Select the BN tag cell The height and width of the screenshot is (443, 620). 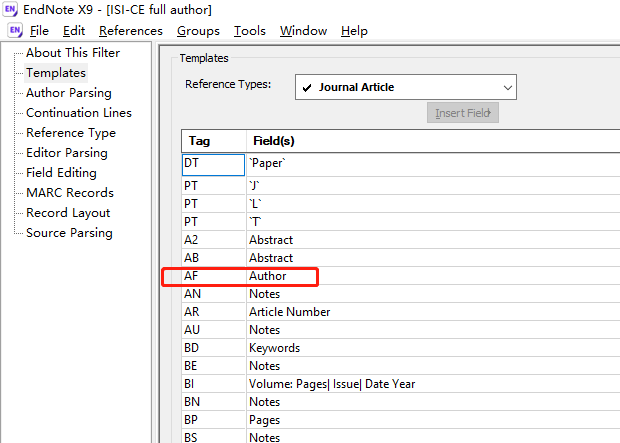214,402
